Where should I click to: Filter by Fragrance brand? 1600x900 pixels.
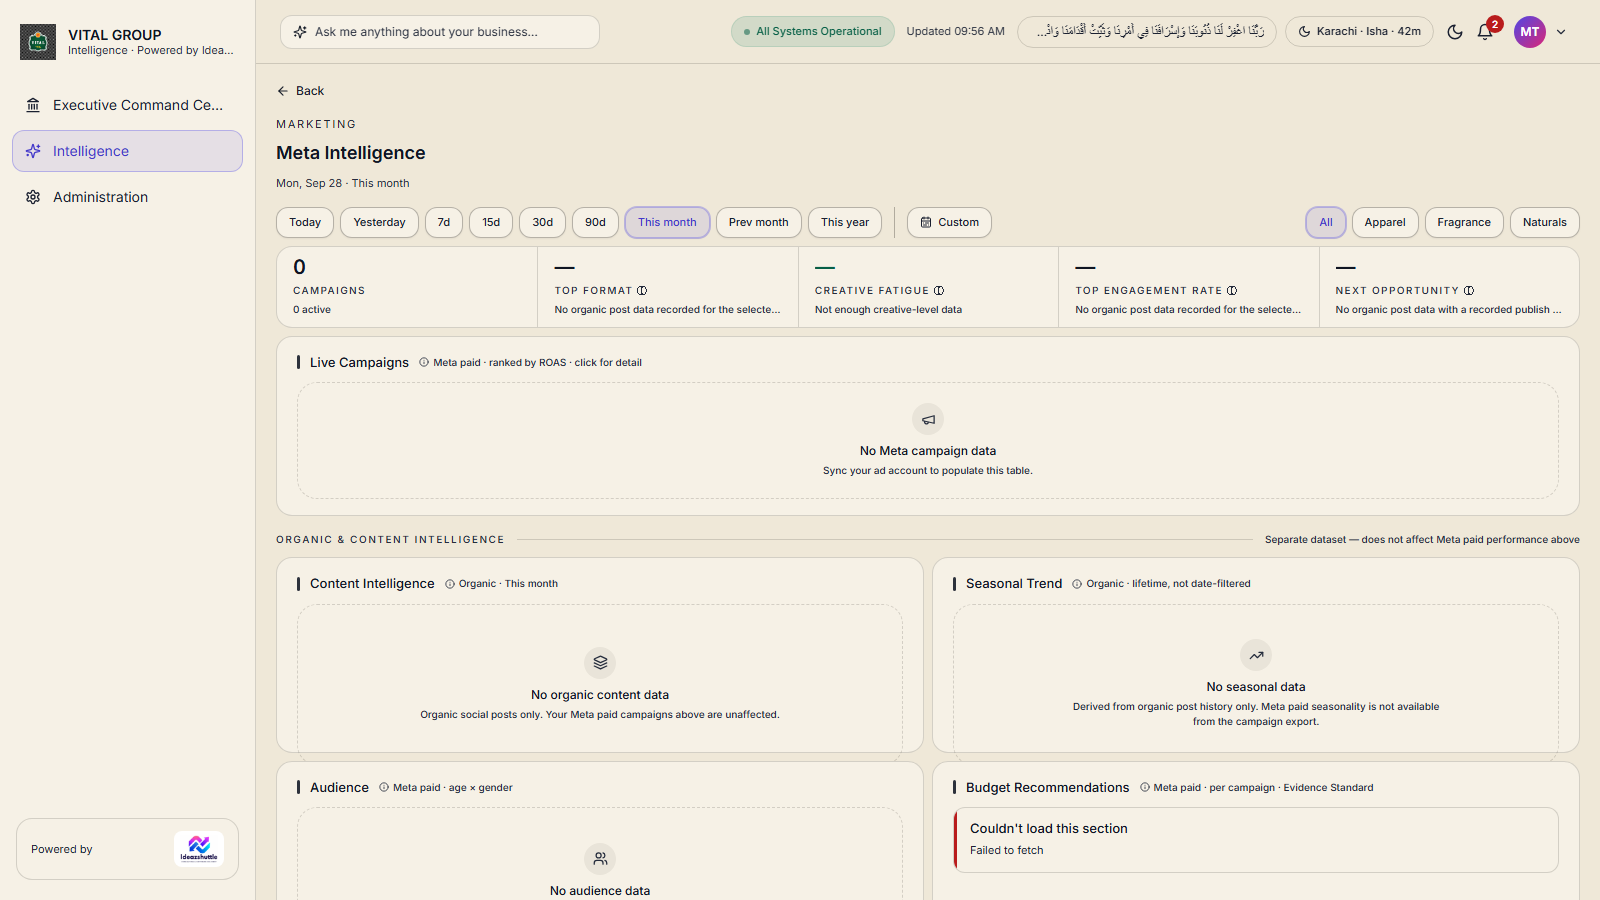pyautogui.click(x=1464, y=222)
